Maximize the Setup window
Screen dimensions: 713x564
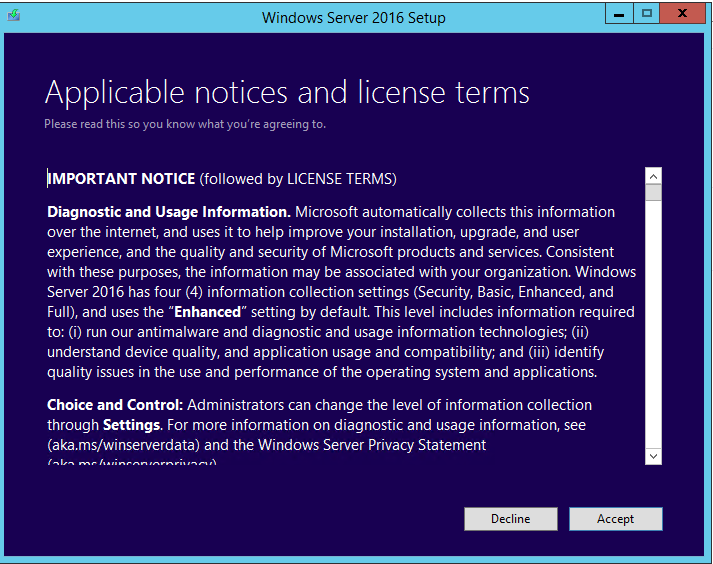(x=647, y=14)
